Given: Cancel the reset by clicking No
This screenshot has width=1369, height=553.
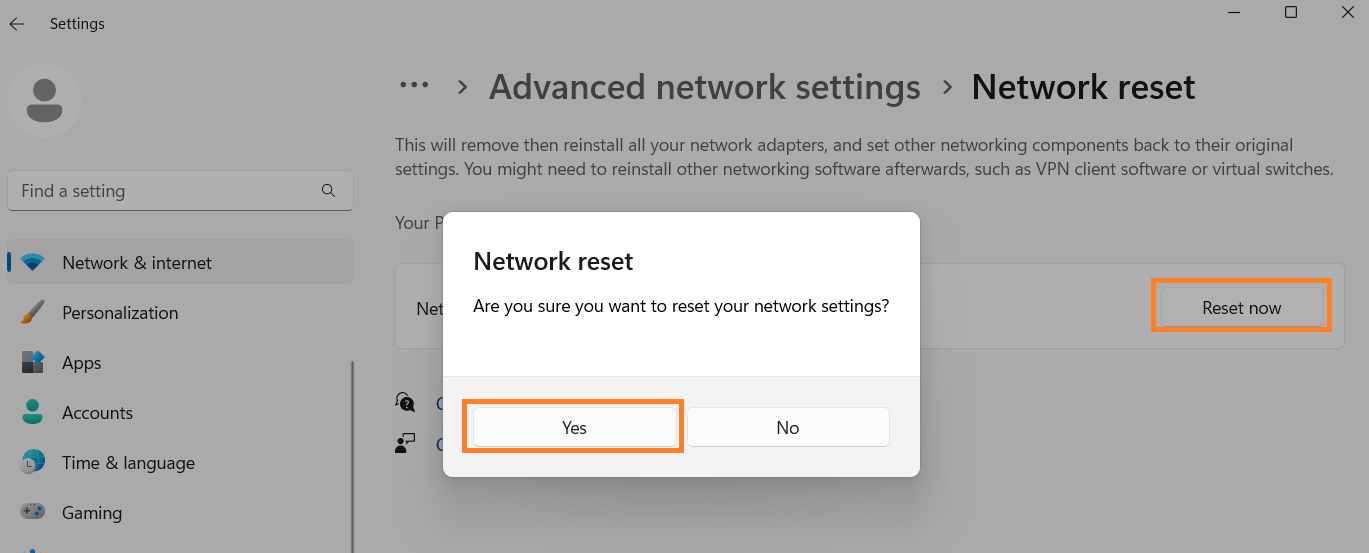Looking at the screenshot, I should 788,427.
